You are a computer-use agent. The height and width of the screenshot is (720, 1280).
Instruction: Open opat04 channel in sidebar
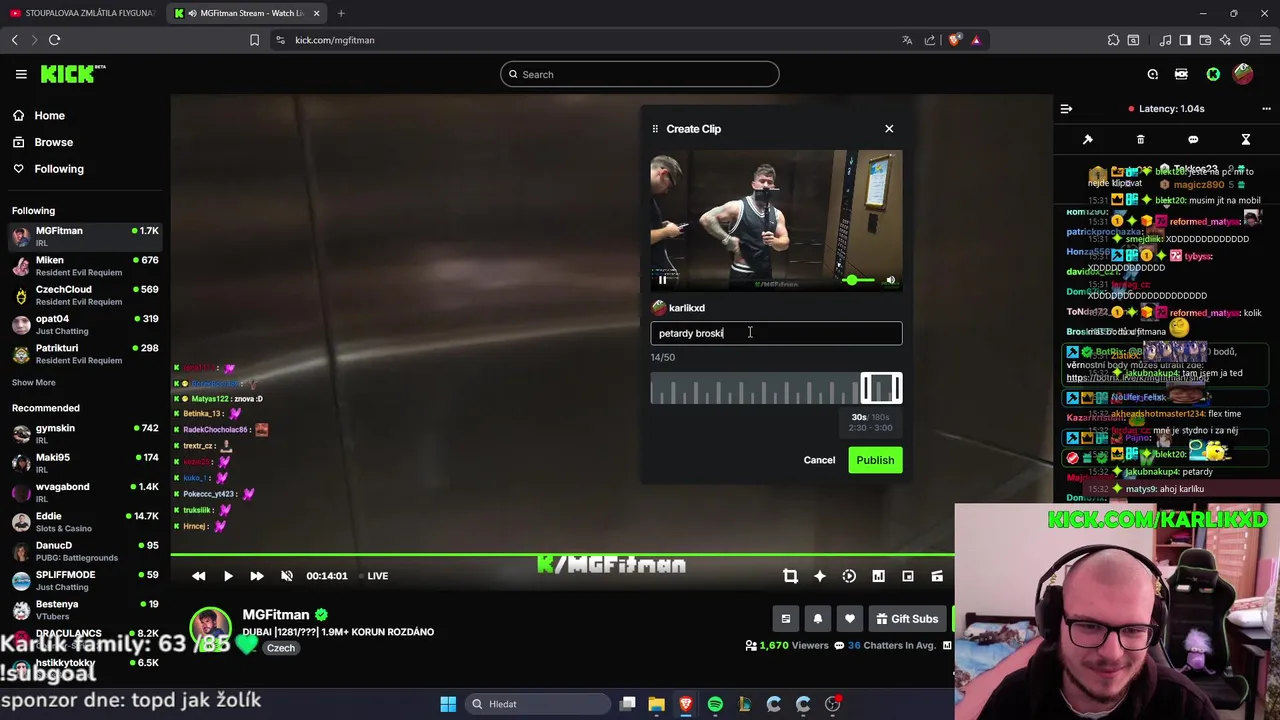click(85, 325)
